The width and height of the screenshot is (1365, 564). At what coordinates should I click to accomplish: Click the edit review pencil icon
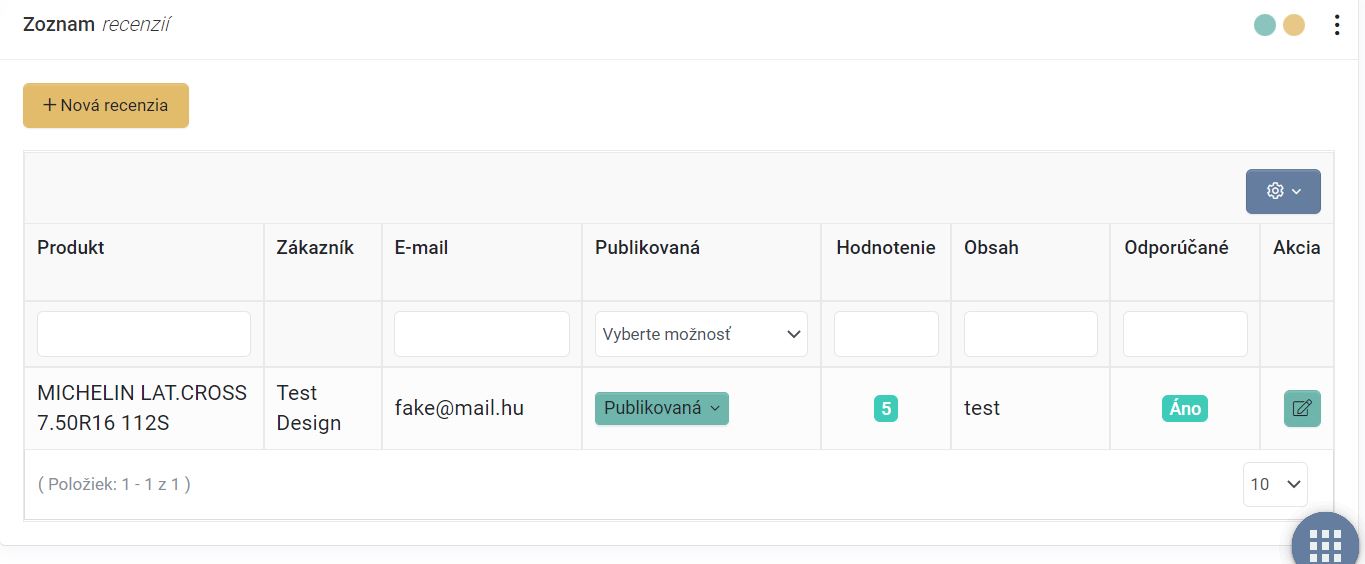1302,408
